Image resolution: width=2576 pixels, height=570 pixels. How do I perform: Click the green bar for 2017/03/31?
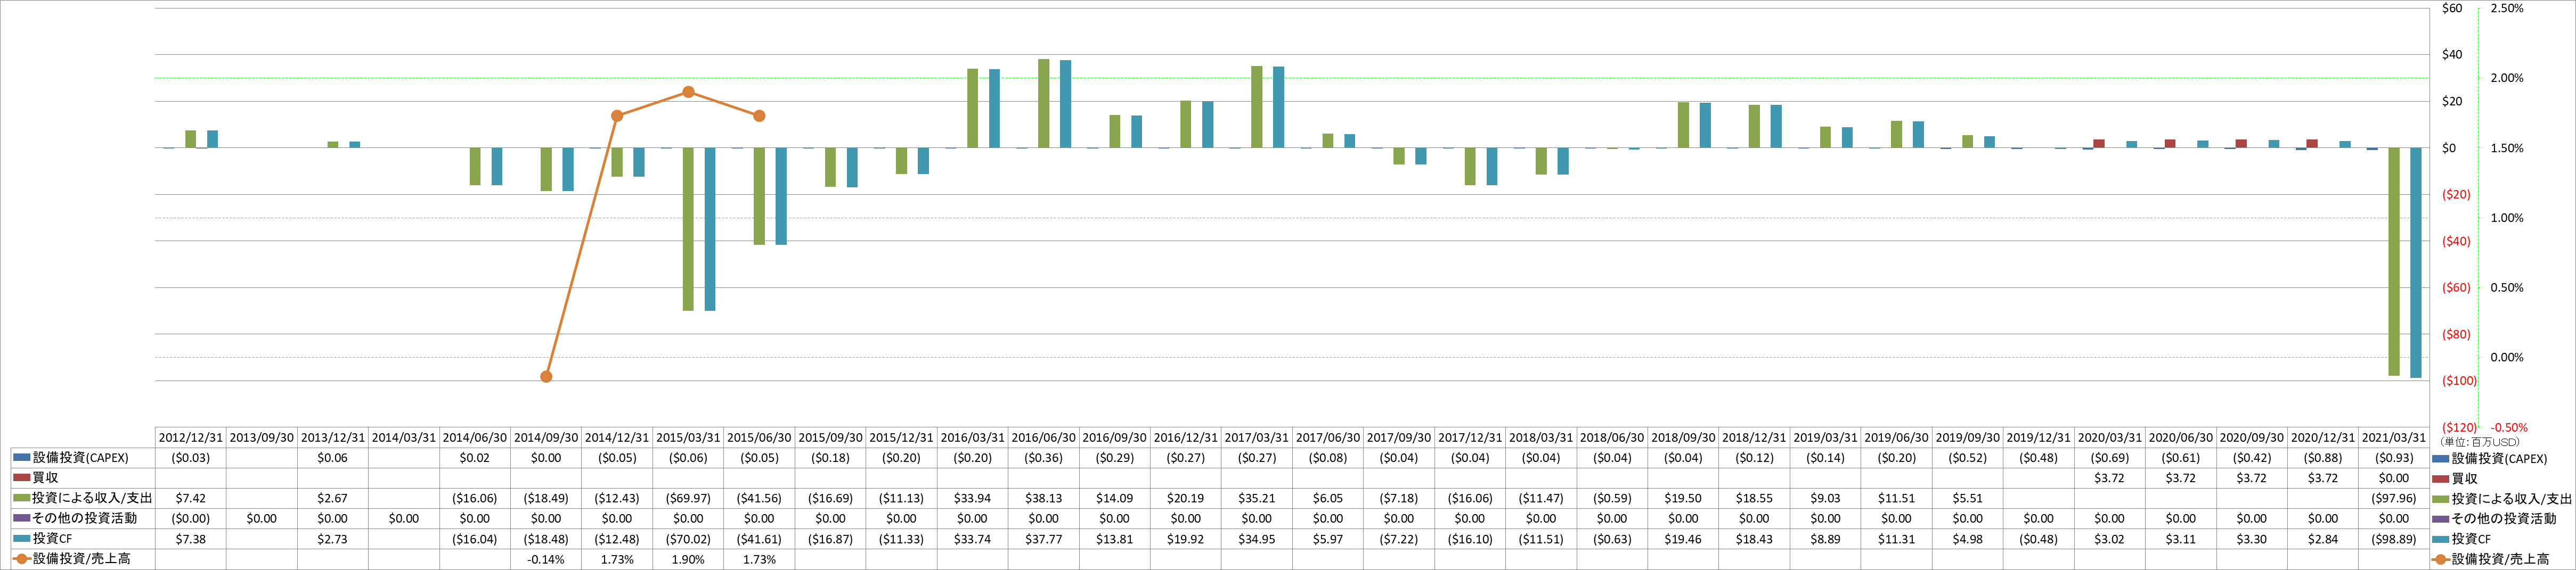pos(1257,107)
